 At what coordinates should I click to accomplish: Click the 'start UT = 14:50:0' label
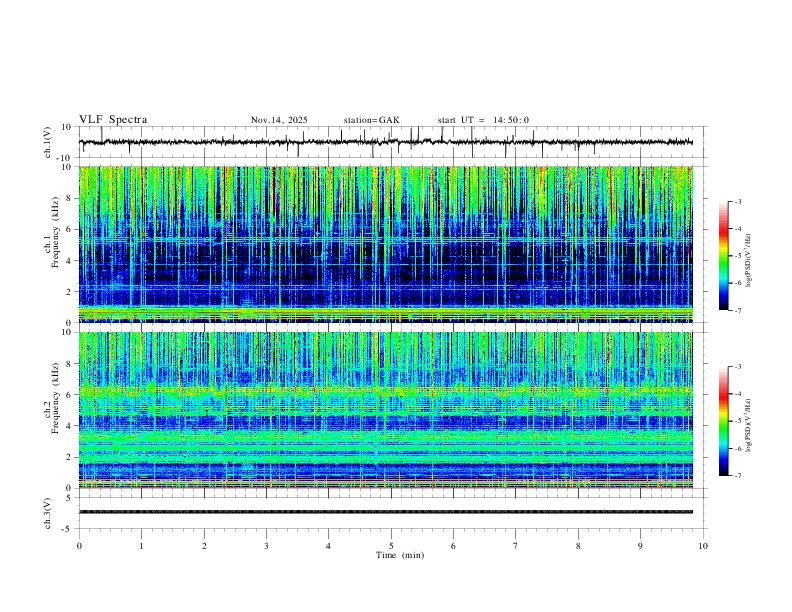(483, 120)
